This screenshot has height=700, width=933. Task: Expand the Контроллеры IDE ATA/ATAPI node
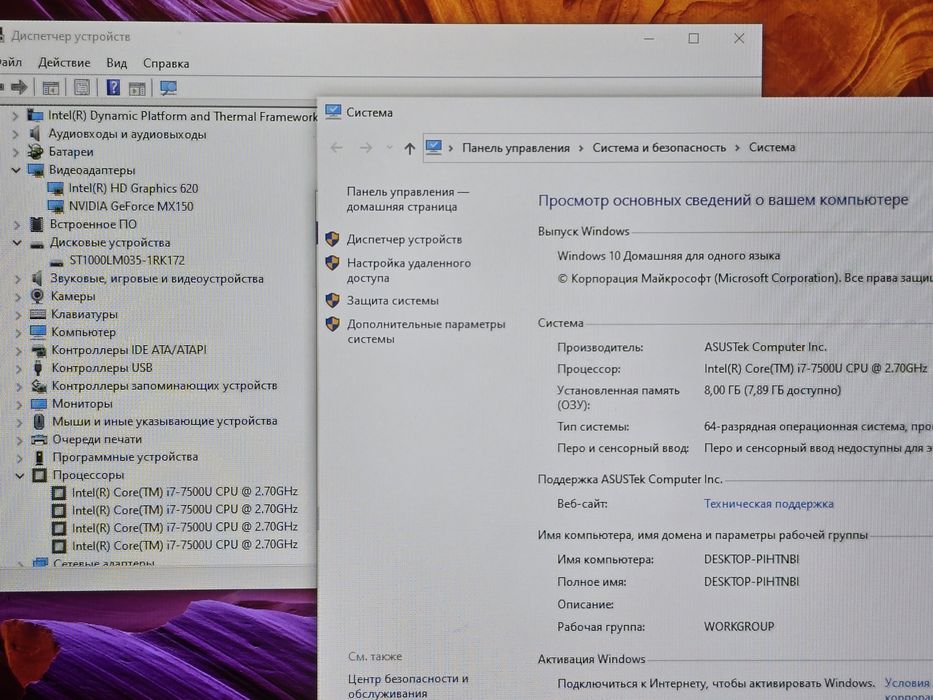pyautogui.click(x=18, y=351)
